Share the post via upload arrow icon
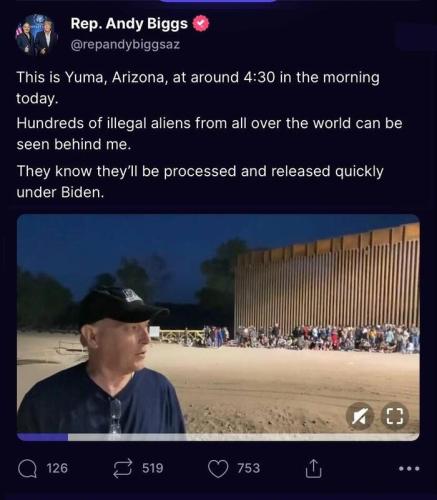437x500 pixels. tap(313, 468)
